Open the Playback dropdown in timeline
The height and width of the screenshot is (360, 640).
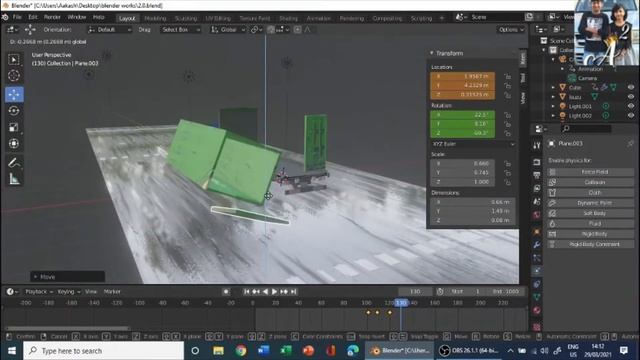[39, 291]
